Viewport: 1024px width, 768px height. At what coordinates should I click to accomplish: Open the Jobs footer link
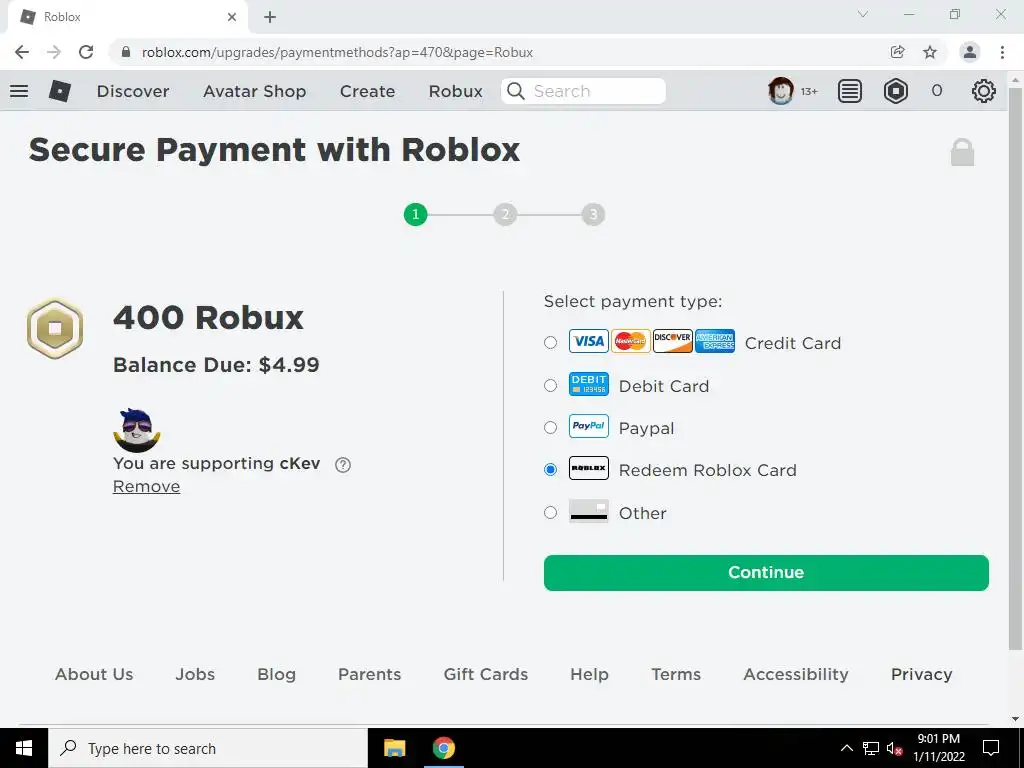coord(195,674)
